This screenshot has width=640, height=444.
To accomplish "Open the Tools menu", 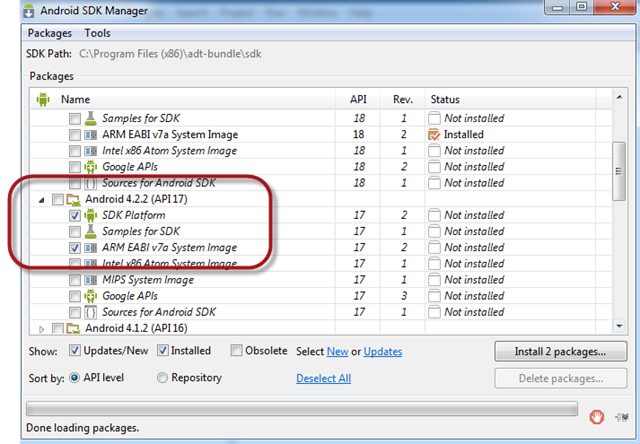I will coord(97,33).
